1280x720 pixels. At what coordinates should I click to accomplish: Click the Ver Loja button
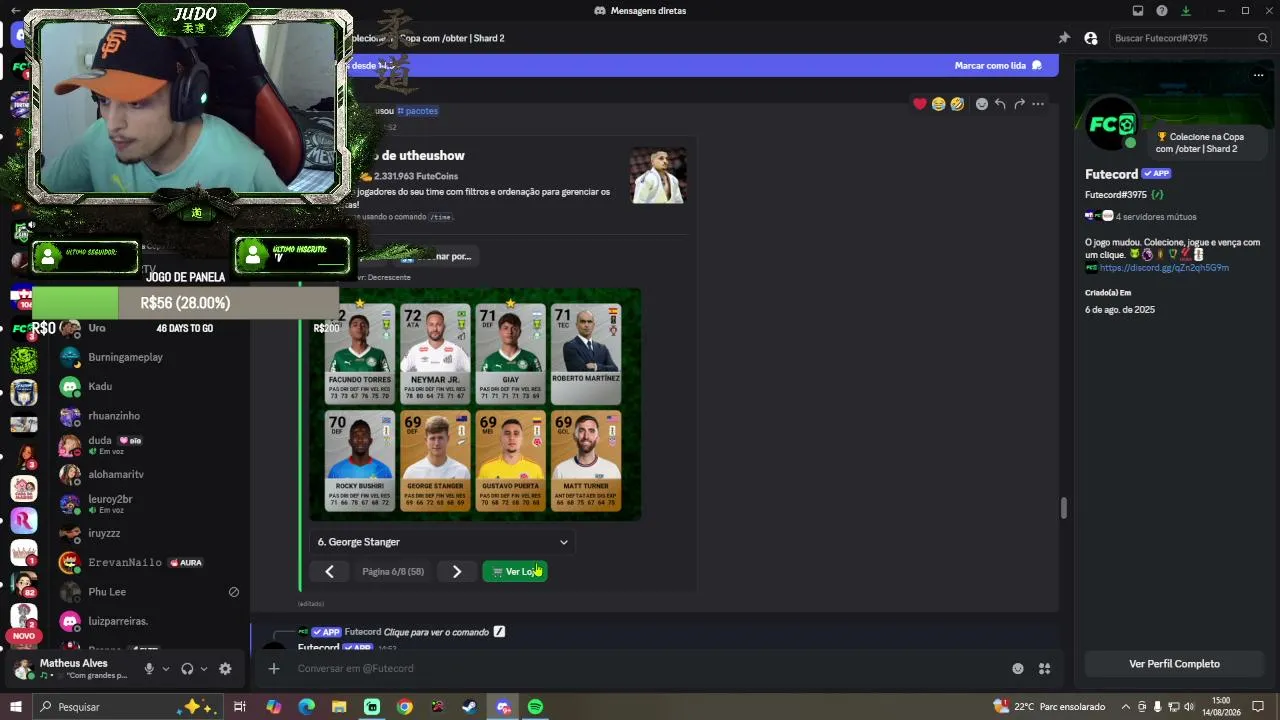point(515,571)
